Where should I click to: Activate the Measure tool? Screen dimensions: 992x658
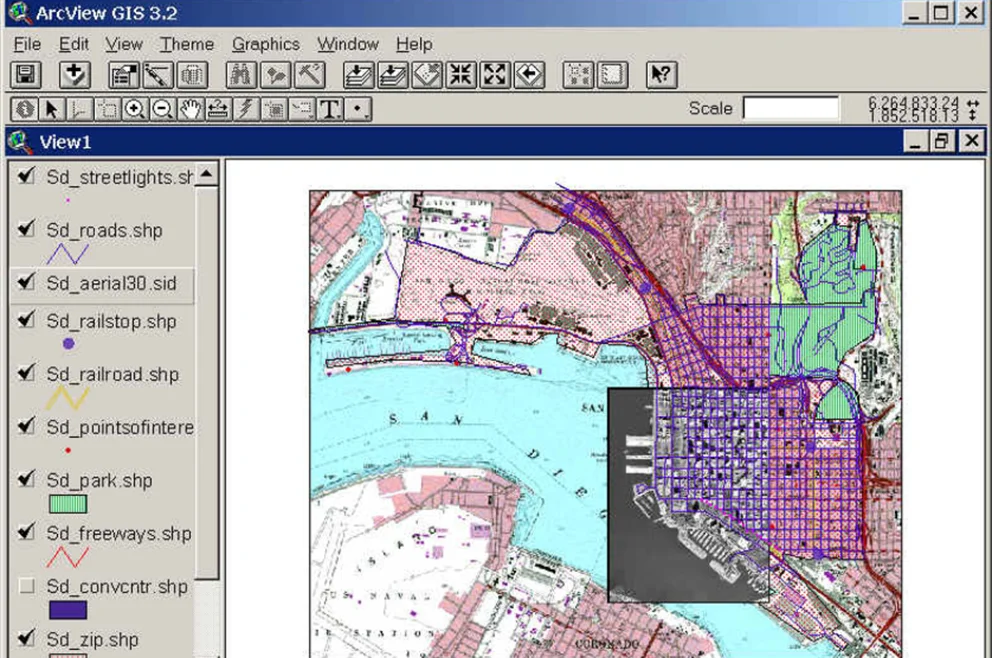coord(216,109)
